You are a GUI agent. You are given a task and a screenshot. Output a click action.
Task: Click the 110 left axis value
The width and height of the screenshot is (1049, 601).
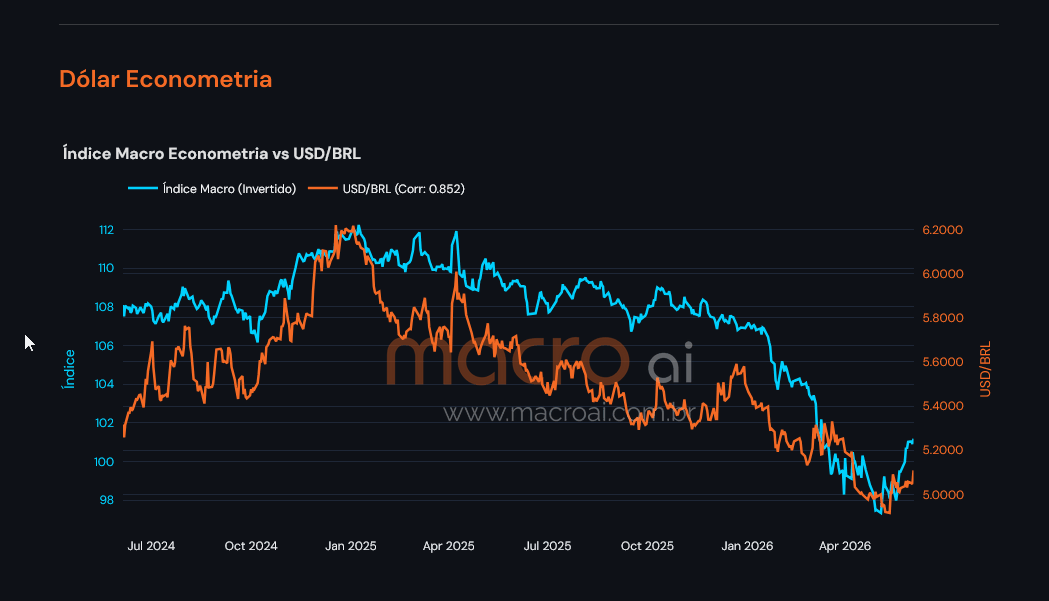[x=106, y=268]
